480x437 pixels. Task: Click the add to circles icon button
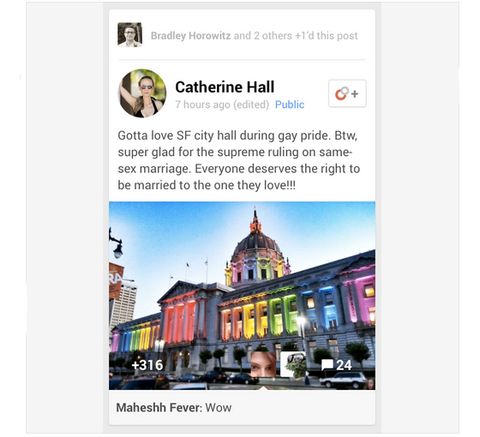[x=347, y=94]
